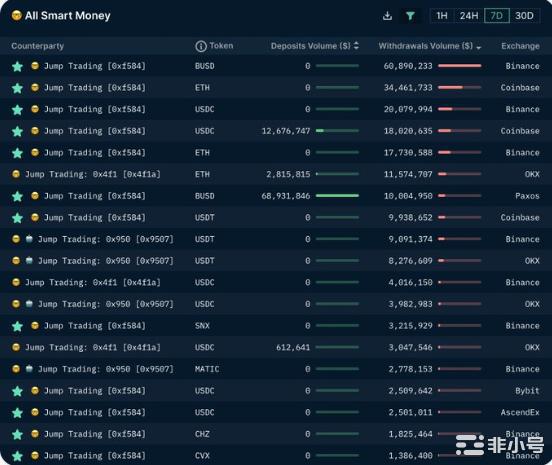Sort by Withdrawals Volume column arrow
The width and height of the screenshot is (552, 465).
pos(478,48)
